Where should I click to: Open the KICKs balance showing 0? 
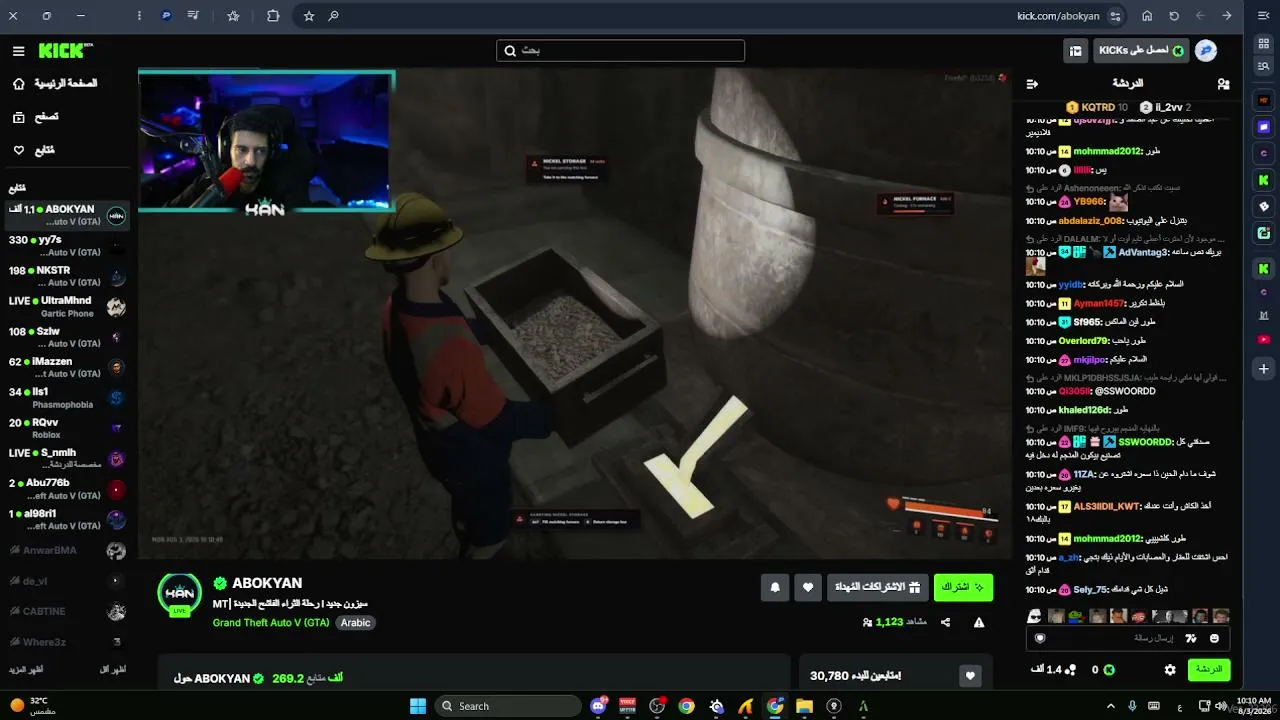(x=1102, y=670)
